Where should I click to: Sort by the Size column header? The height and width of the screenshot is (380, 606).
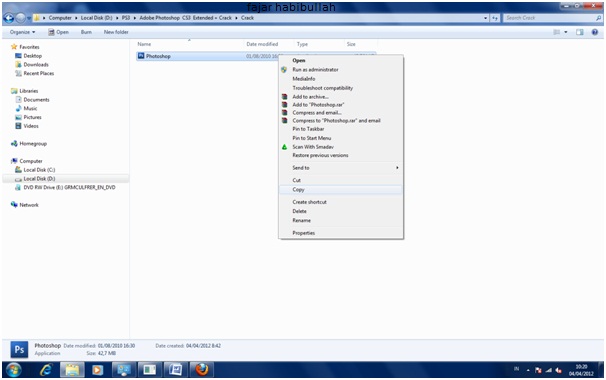coord(351,44)
